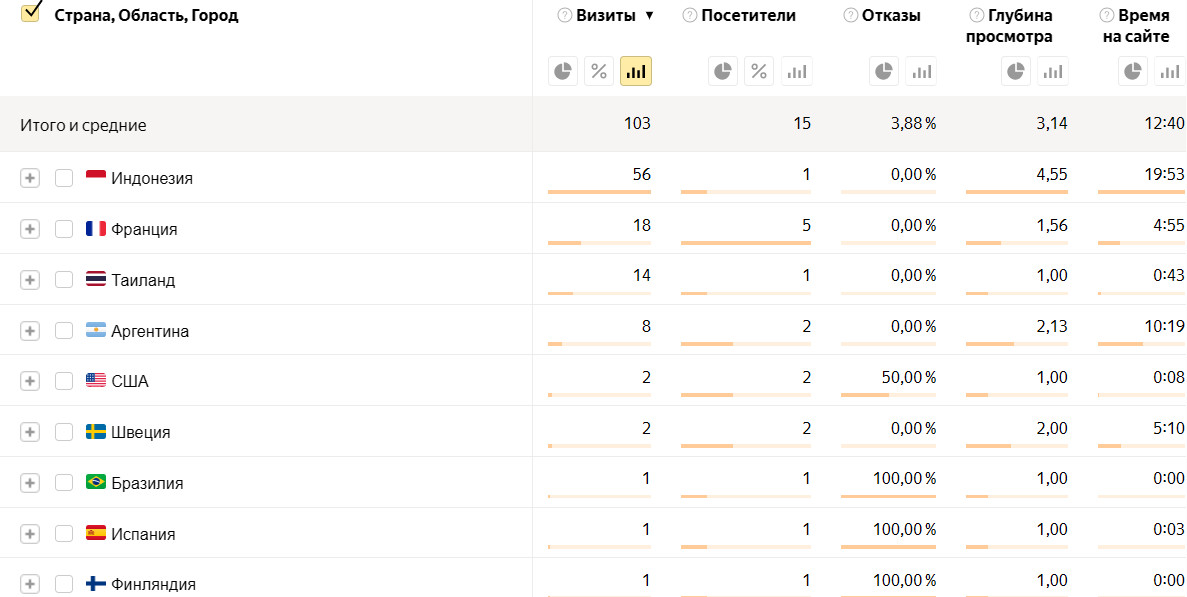
Task: Select bar chart icon under Отказы
Action: (x=921, y=71)
